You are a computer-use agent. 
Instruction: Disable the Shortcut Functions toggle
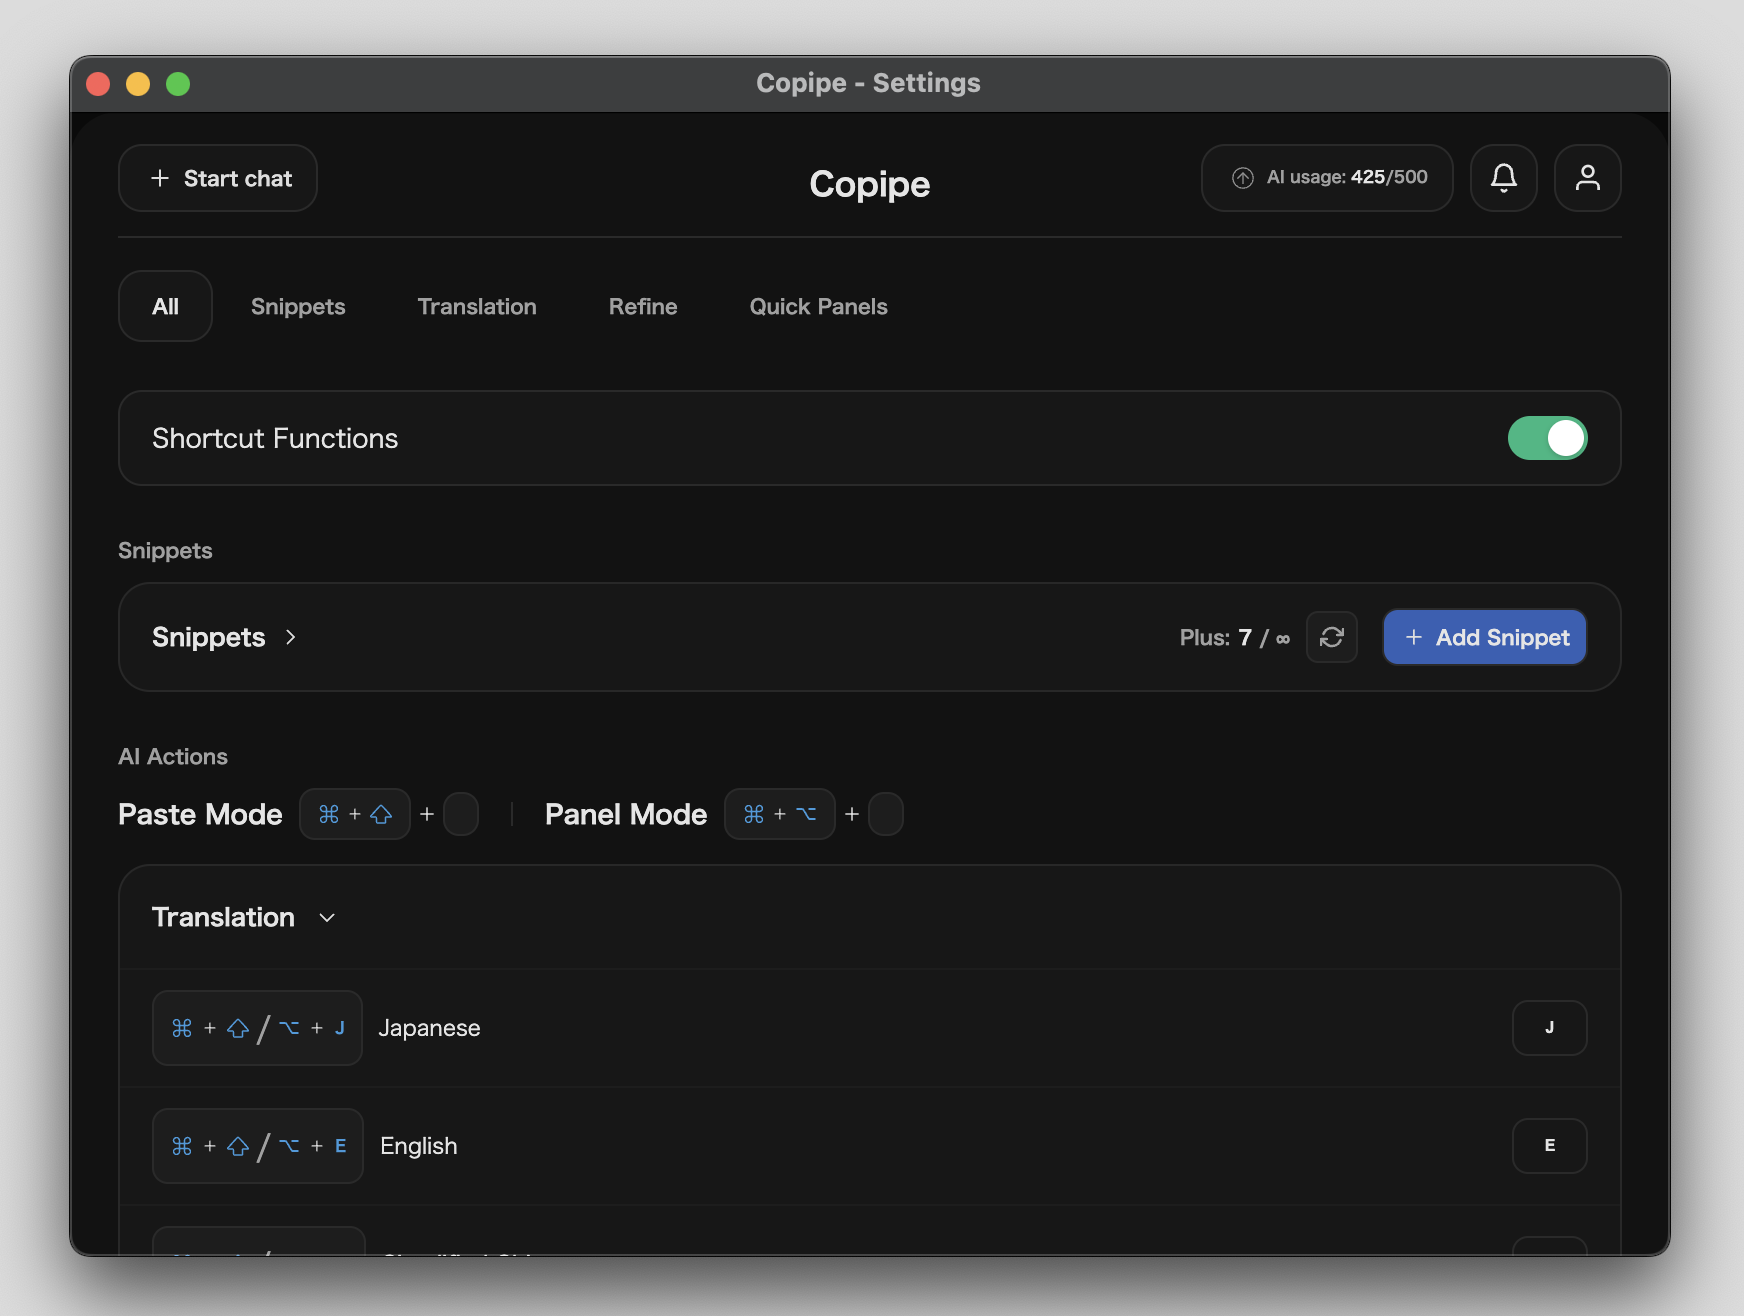tap(1547, 438)
